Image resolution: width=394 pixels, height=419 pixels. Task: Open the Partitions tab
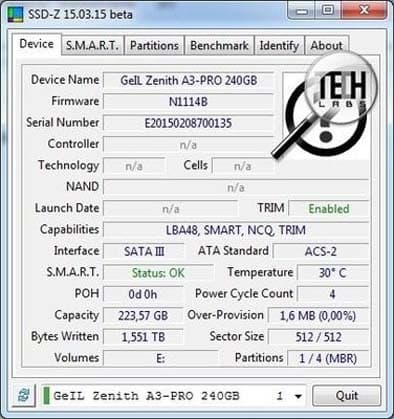coord(154,46)
